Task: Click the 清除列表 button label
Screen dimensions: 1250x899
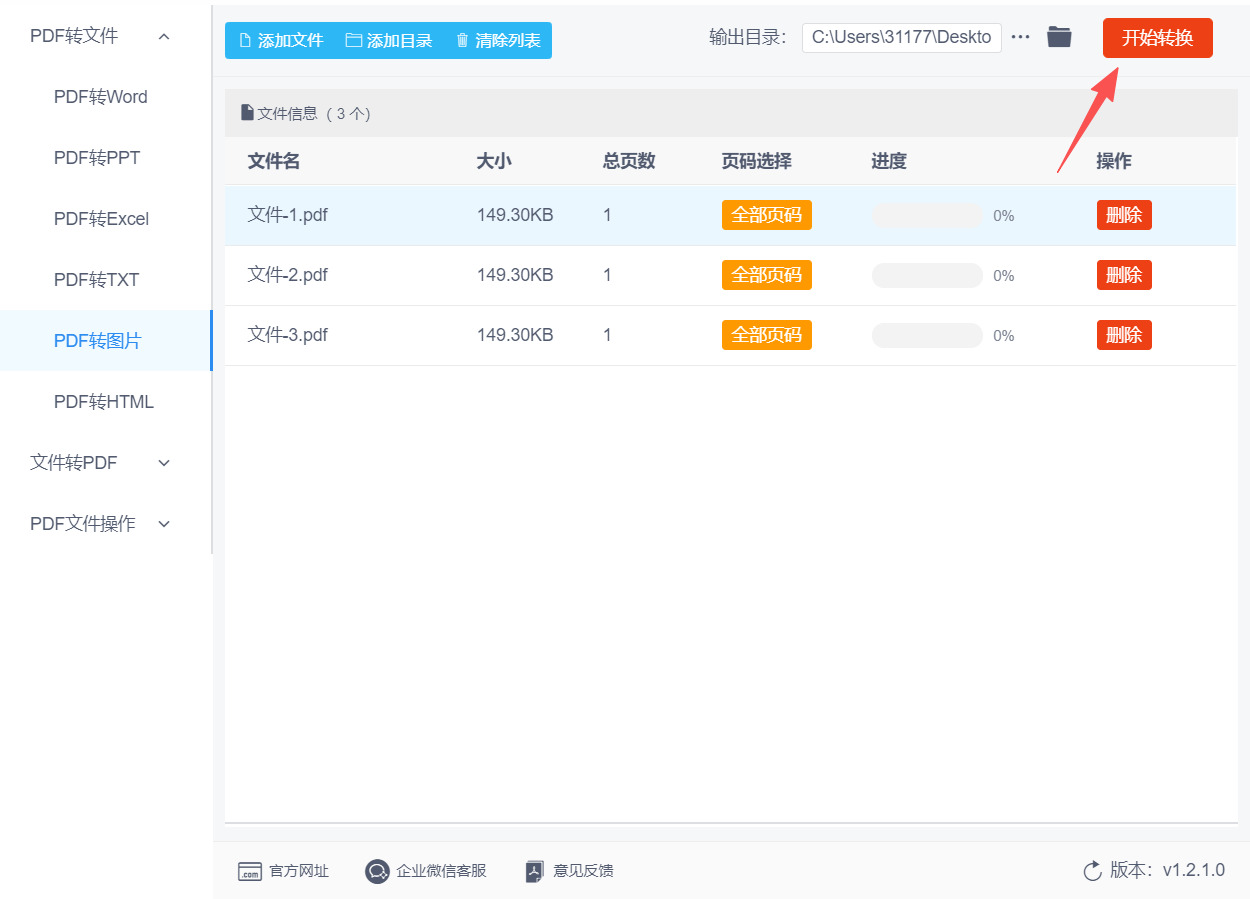Action: tap(508, 41)
